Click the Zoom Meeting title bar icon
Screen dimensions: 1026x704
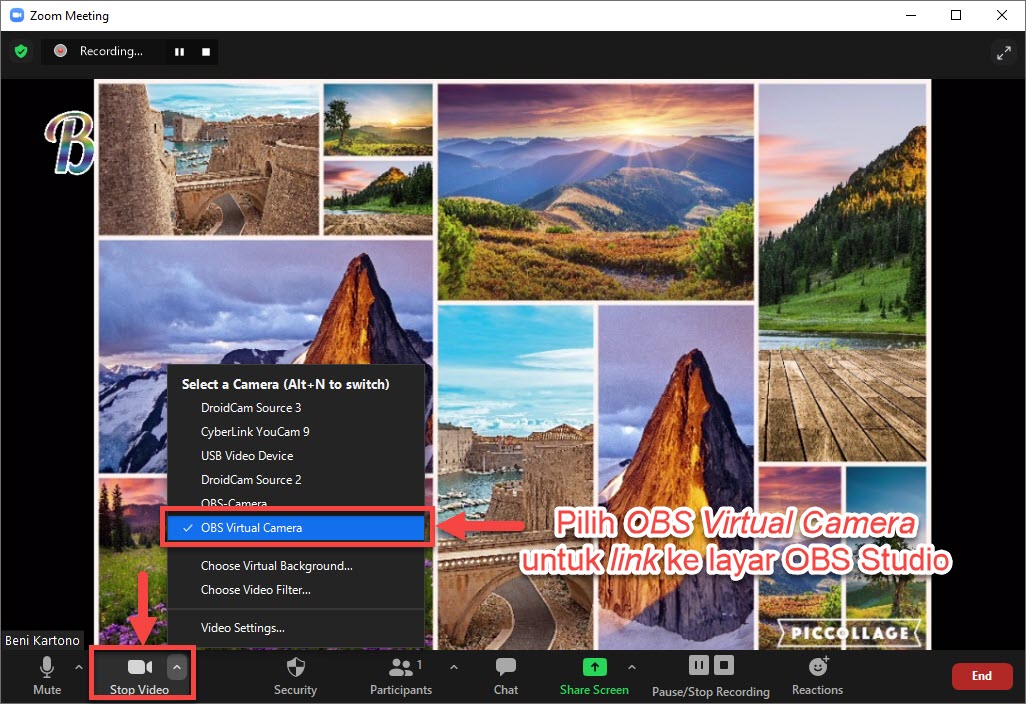click(16, 15)
